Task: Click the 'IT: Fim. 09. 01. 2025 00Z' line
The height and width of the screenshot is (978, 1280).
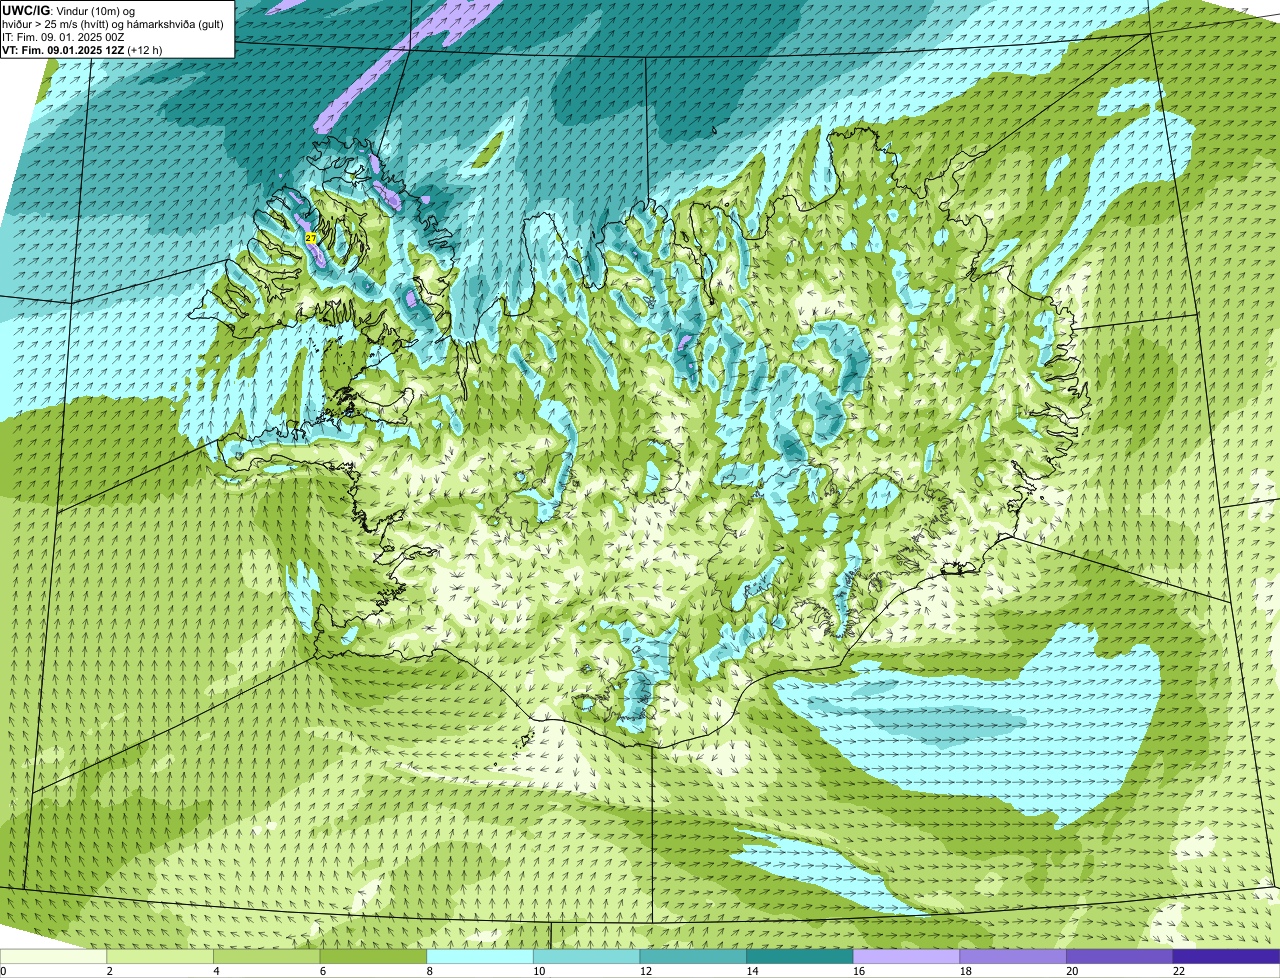Action: pos(63,37)
